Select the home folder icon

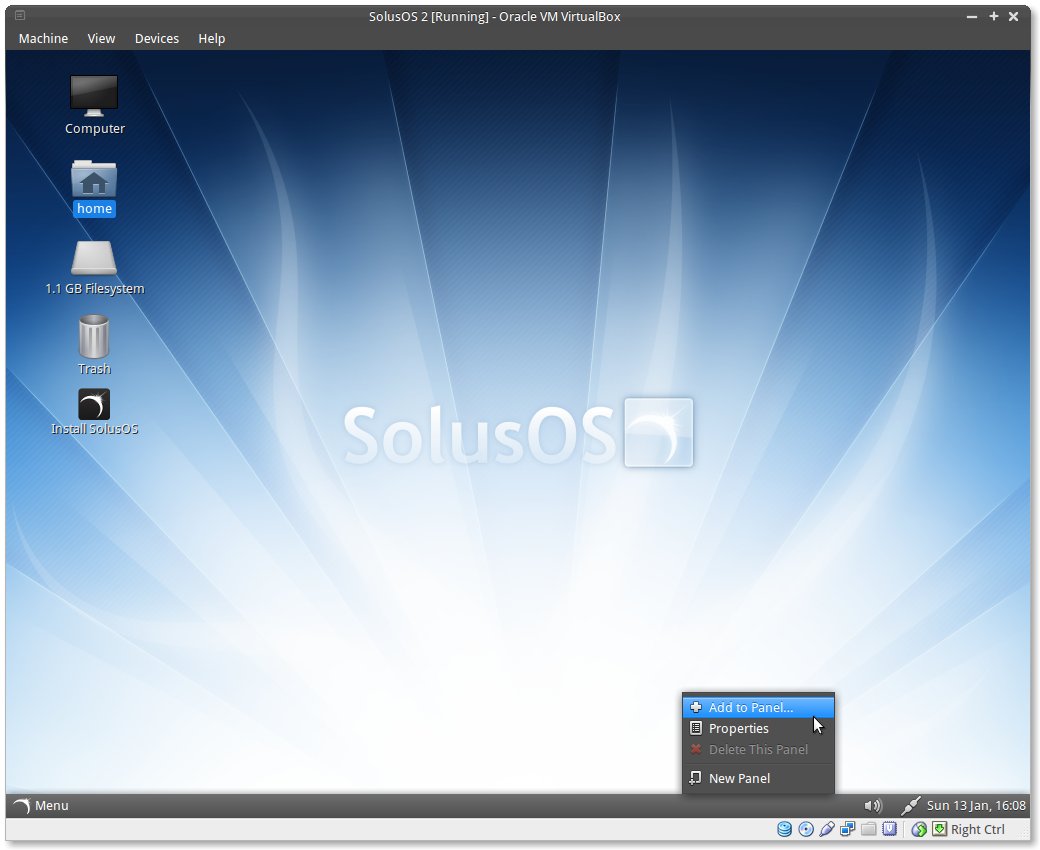(x=94, y=188)
